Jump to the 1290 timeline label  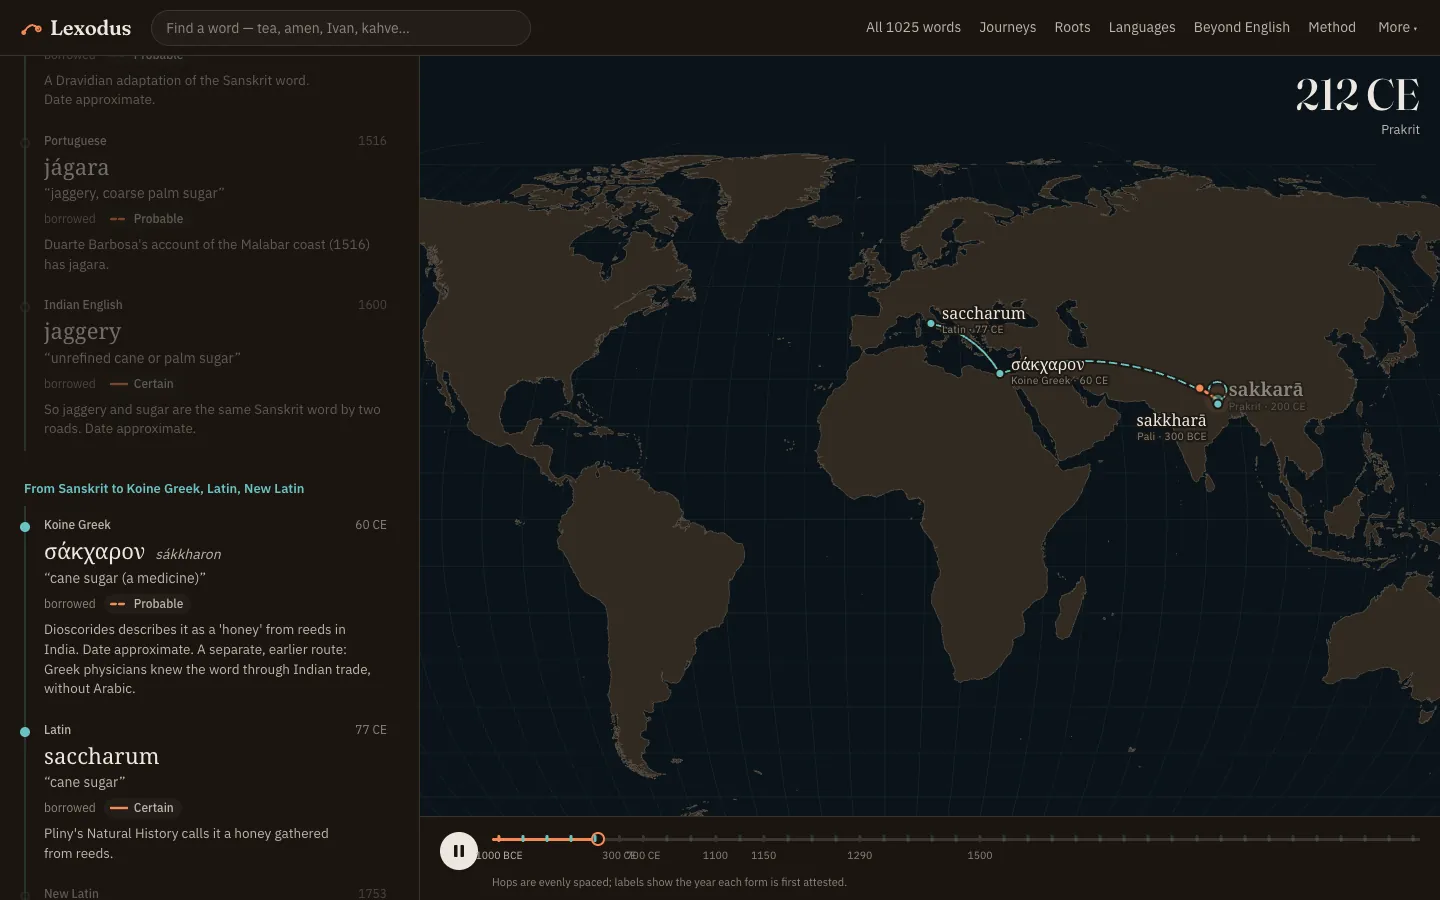(x=859, y=856)
